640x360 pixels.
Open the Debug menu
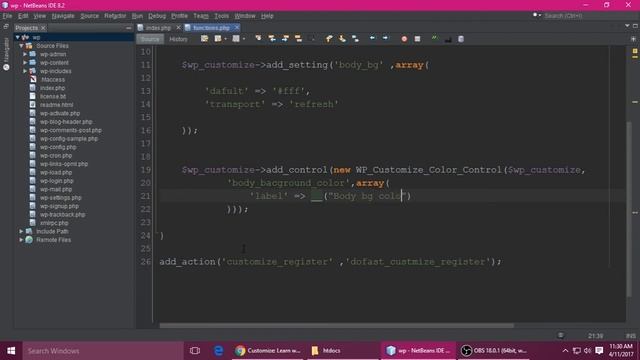[157, 16]
